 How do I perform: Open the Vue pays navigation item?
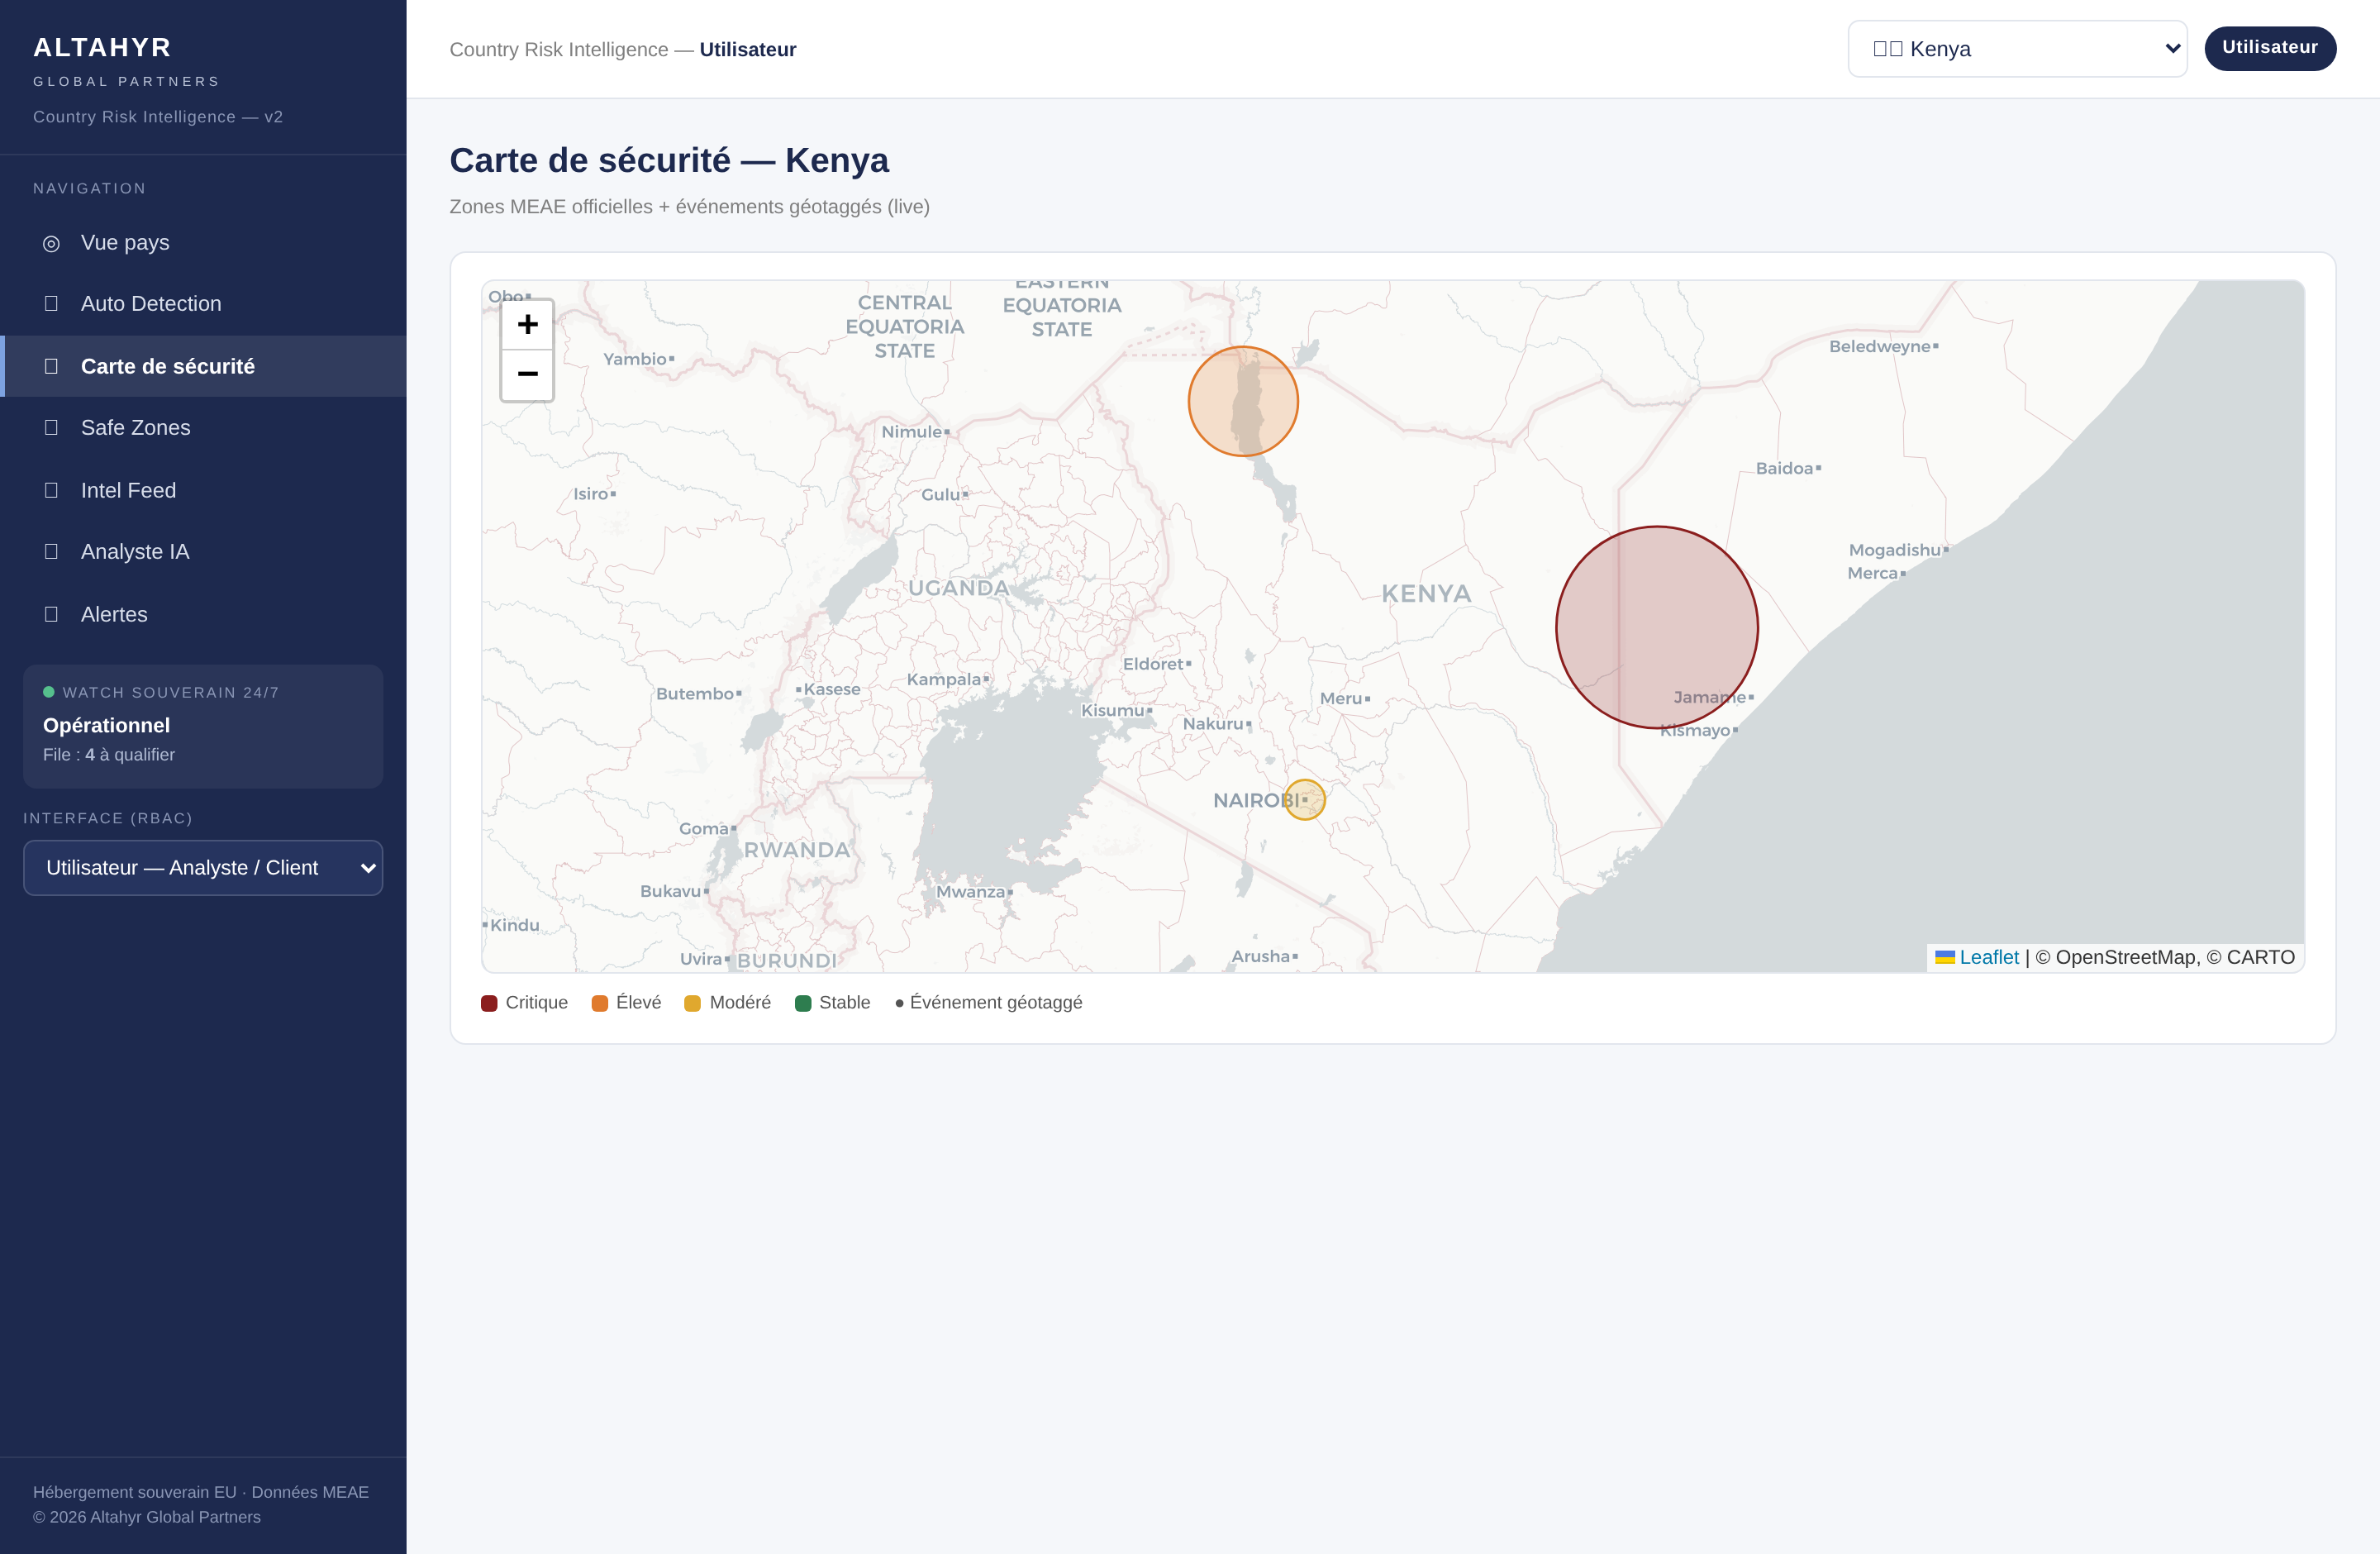[203, 243]
